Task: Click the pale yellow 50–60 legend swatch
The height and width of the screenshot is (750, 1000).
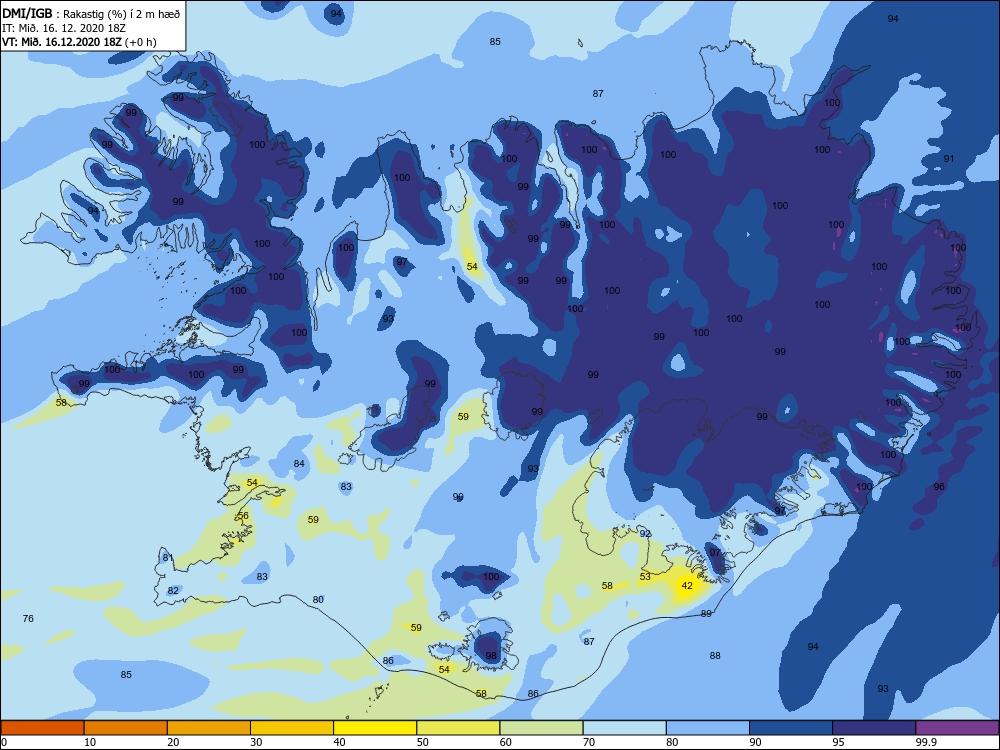Action: coord(458,728)
